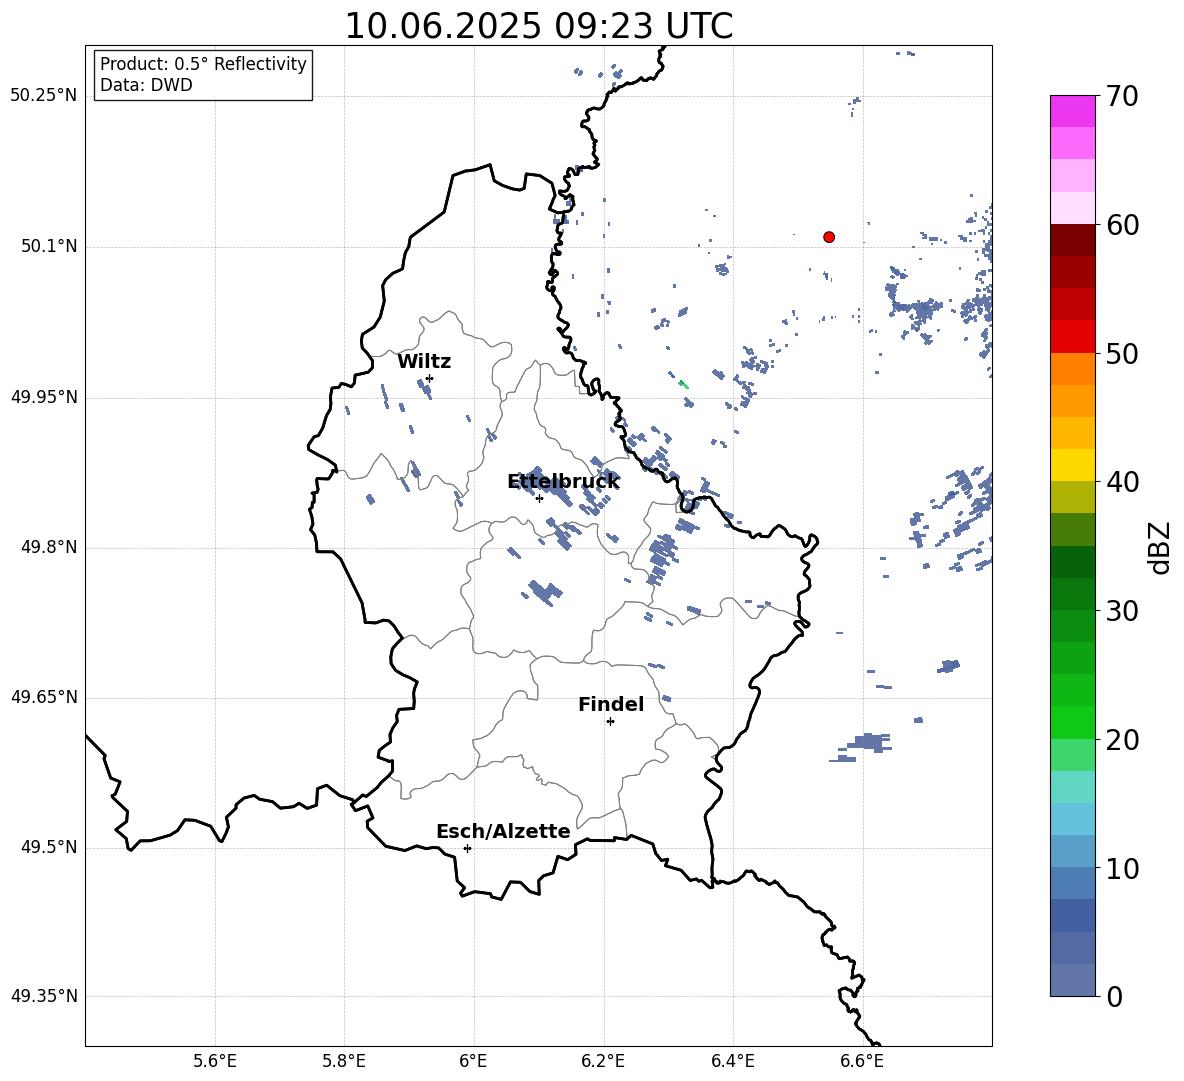
Task: Click the 50.1°N latitude label
Action: coord(49,246)
